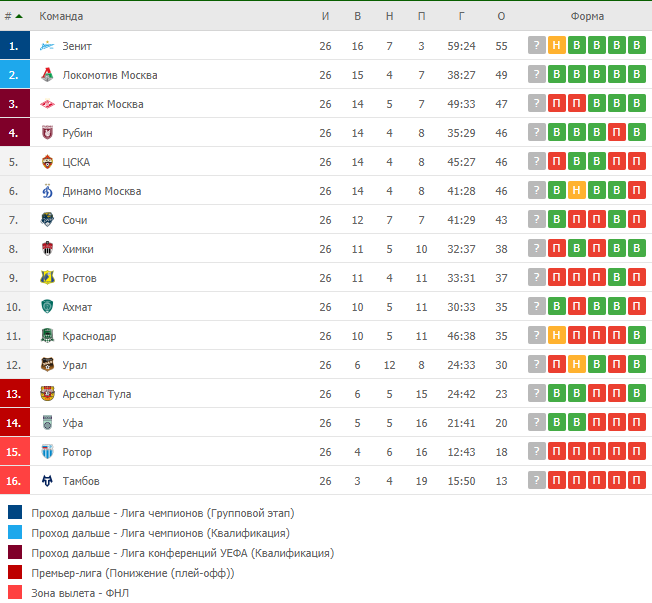This screenshot has height=603, width=652.
Task: Click the gray ? form badge for Химки
Action: [536, 248]
